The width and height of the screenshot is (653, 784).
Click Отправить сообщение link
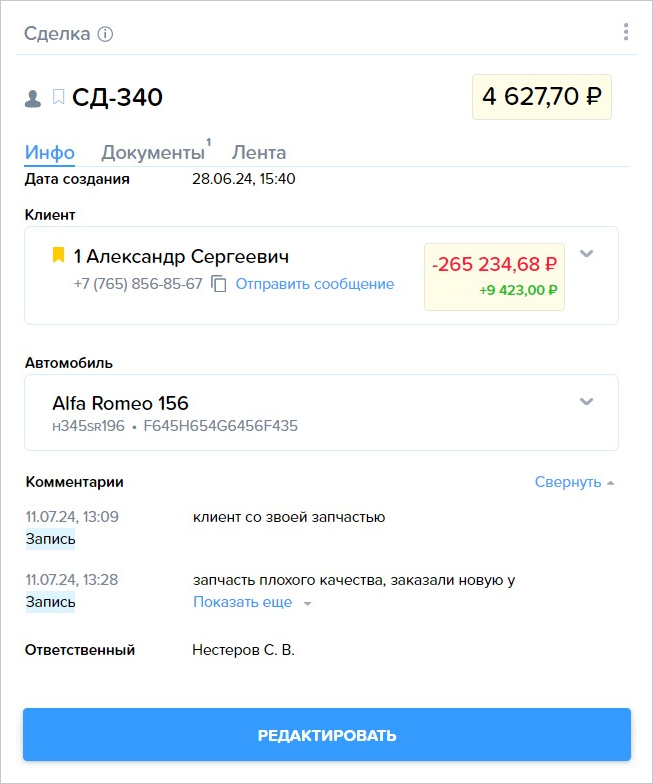click(x=314, y=284)
